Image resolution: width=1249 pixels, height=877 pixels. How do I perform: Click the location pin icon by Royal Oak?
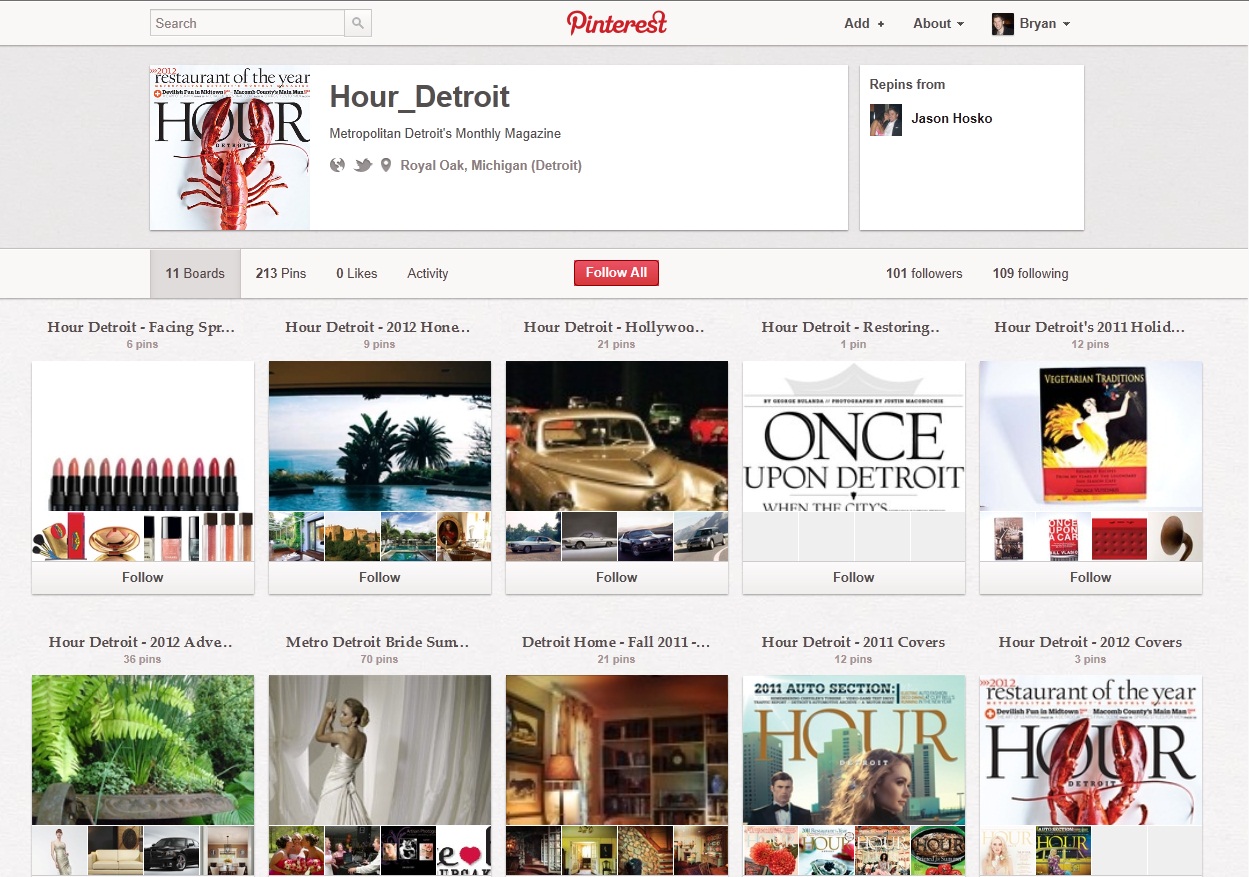click(x=386, y=165)
